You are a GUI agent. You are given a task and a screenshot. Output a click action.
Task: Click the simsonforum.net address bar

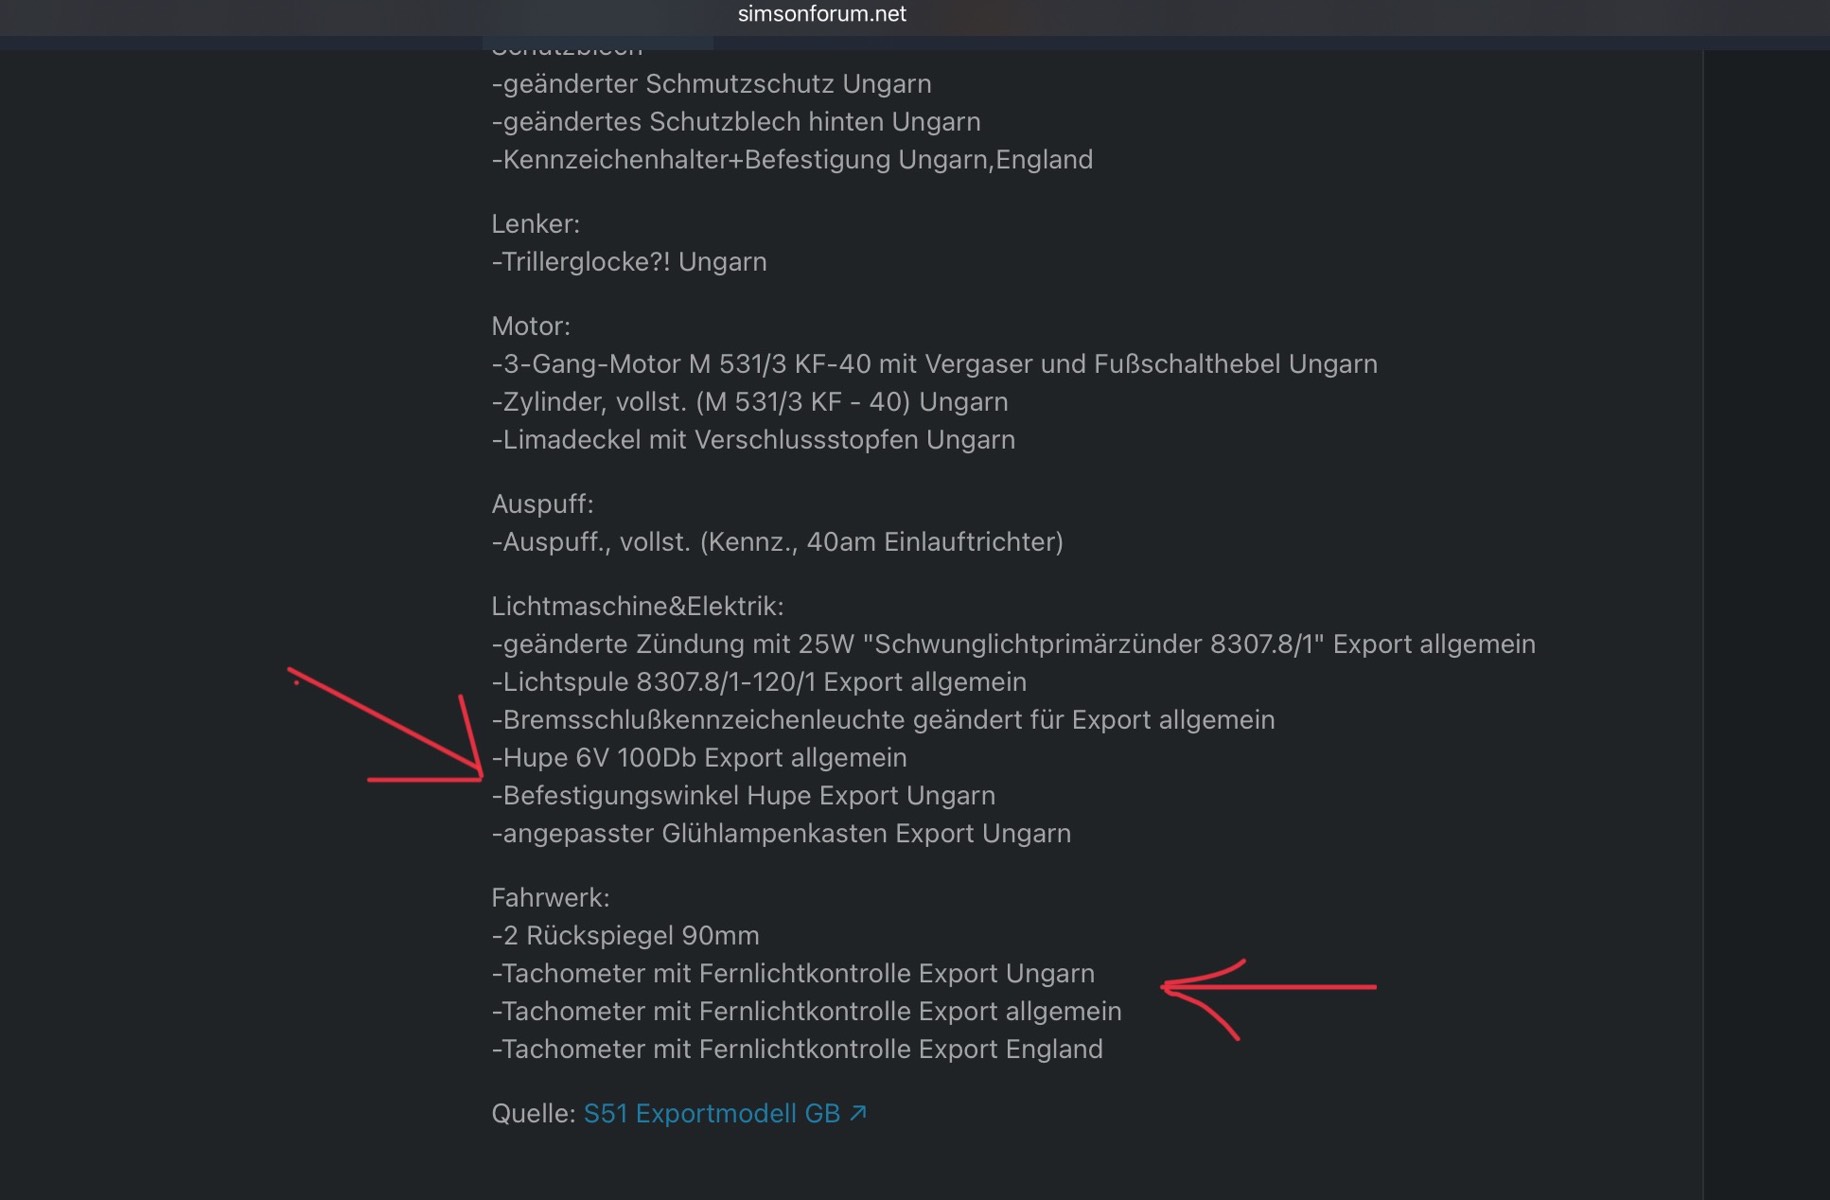point(821,15)
